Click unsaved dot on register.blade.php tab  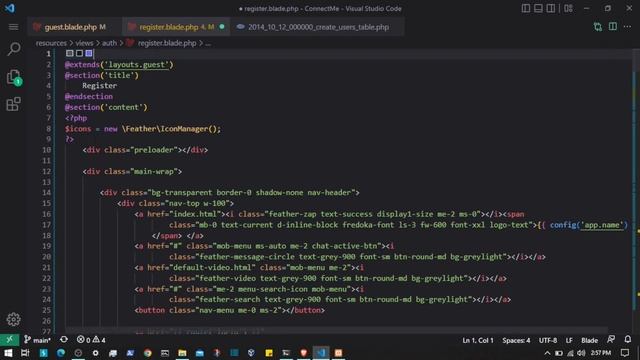coord(222,27)
